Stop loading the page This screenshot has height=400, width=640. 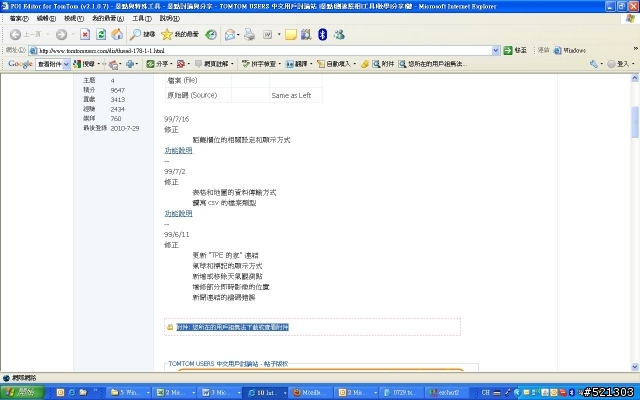click(x=85, y=35)
